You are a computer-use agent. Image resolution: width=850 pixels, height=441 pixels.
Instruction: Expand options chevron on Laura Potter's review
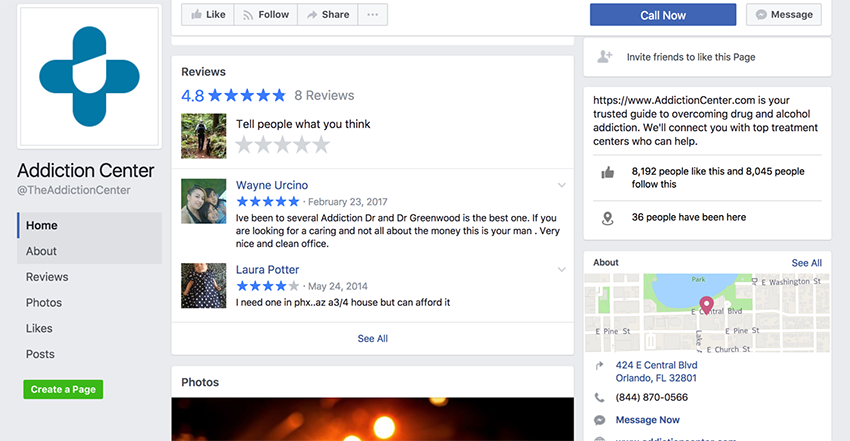[562, 270]
